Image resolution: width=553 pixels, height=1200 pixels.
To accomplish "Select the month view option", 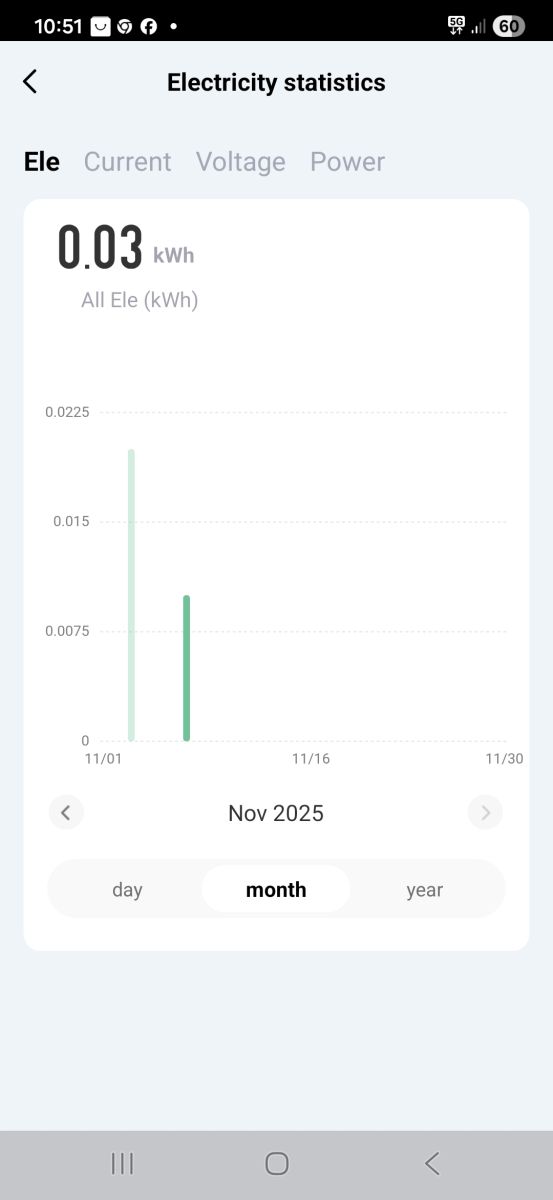I will tap(276, 890).
